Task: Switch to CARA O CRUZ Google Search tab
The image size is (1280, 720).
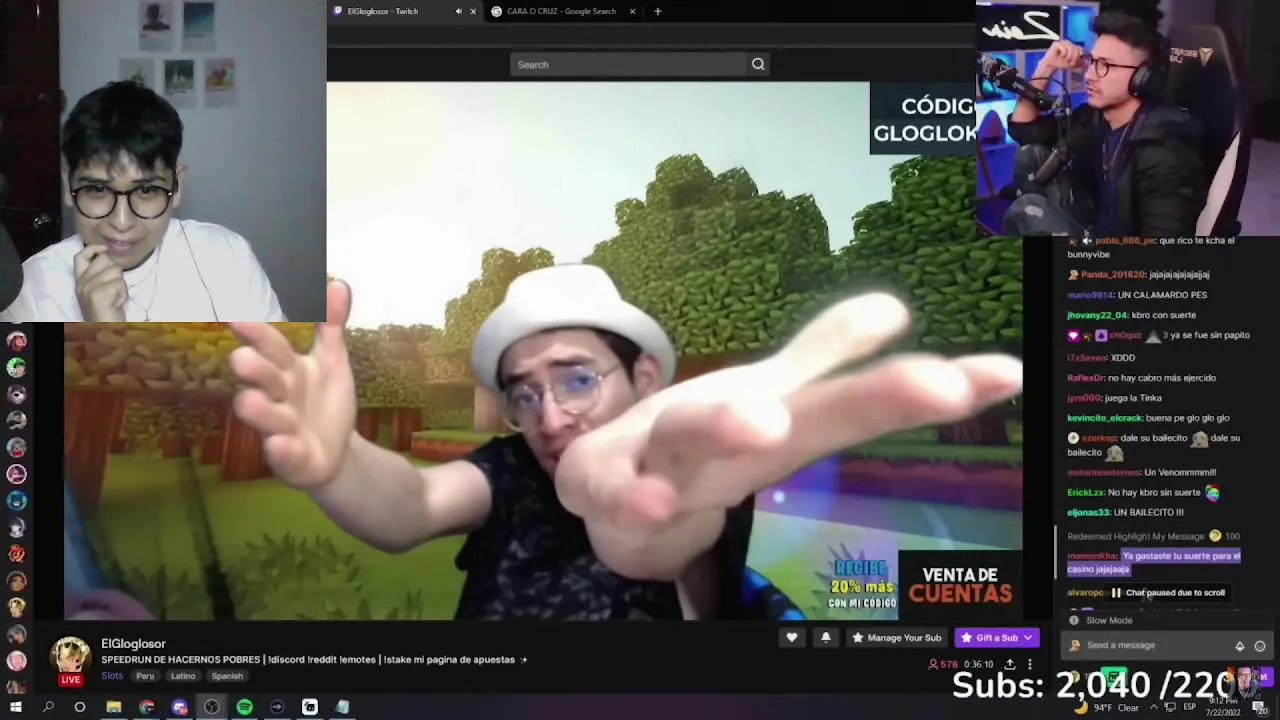Action: point(561,11)
